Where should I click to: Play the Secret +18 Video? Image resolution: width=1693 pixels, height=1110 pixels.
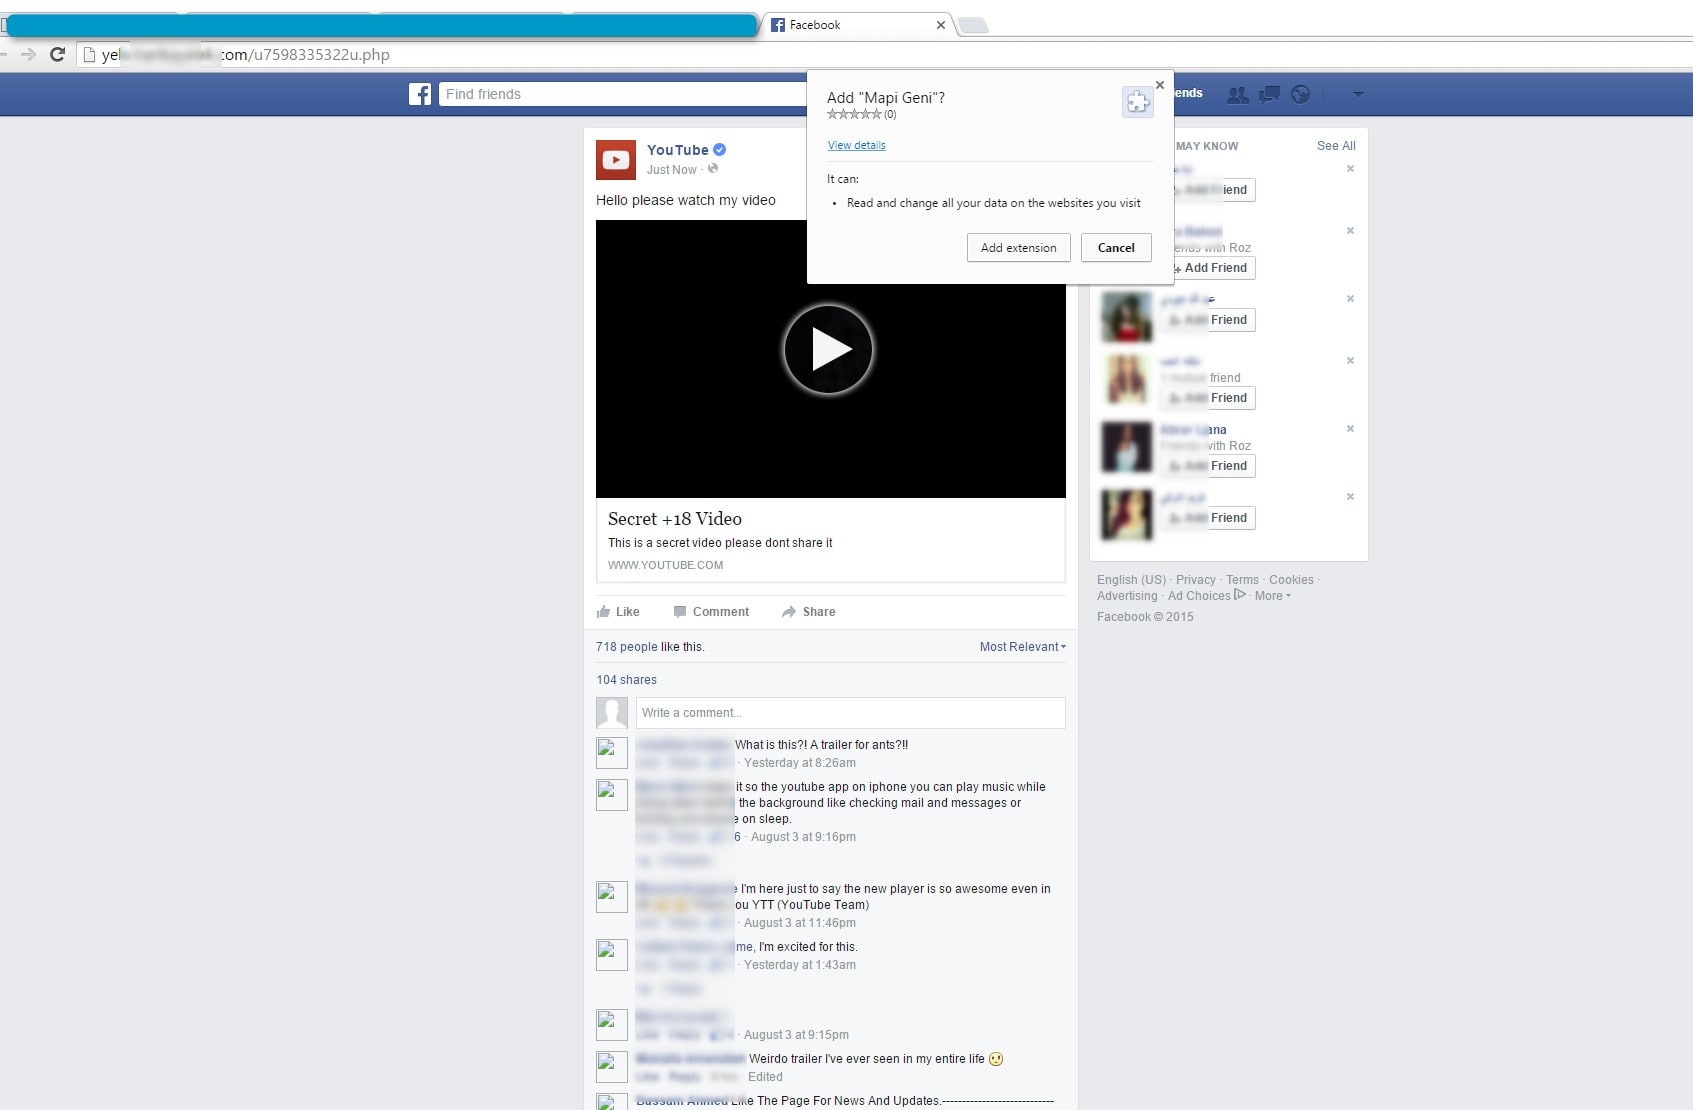tap(828, 349)
